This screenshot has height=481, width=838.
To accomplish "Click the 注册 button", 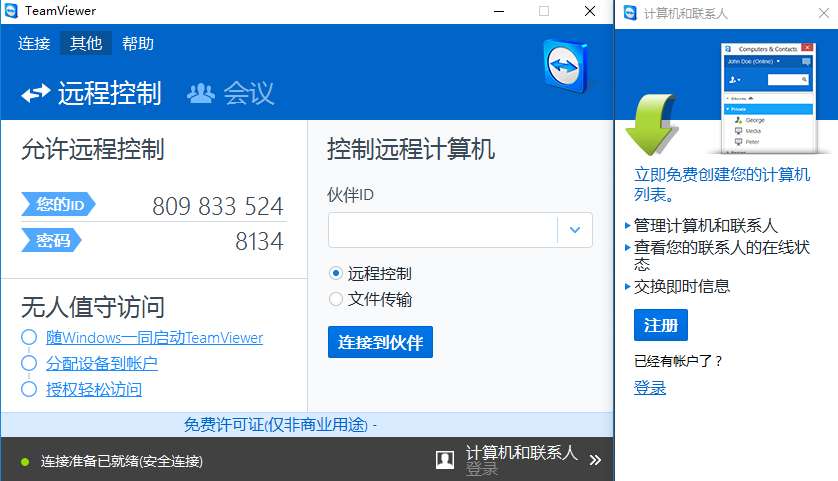I will pos(661,325).
